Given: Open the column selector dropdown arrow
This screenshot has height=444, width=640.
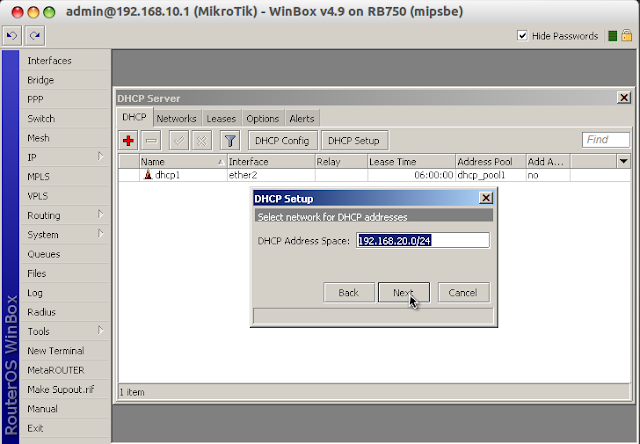Looking at the screenshot, I should [x=623, y=161].
